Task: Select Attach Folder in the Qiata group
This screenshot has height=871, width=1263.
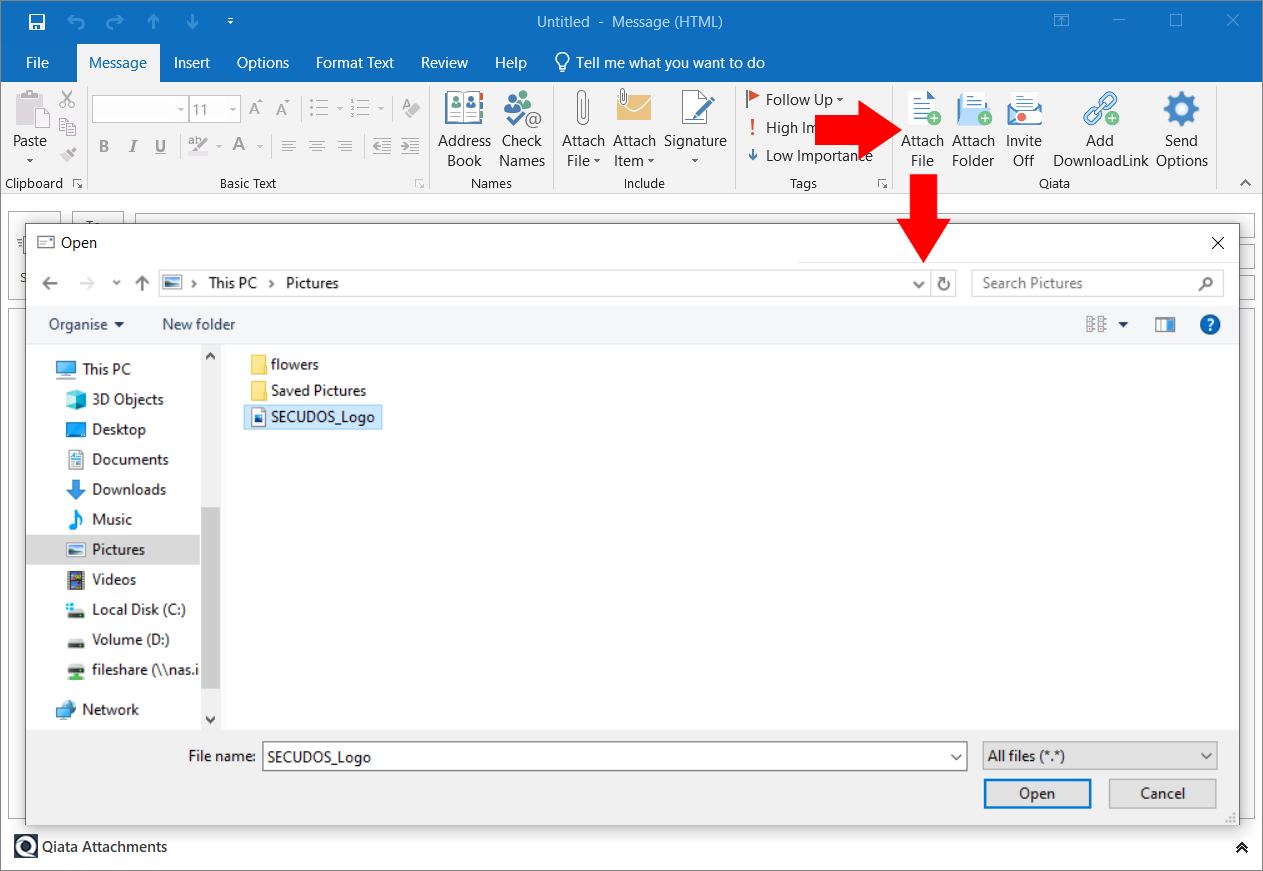Action: [972, 128]
